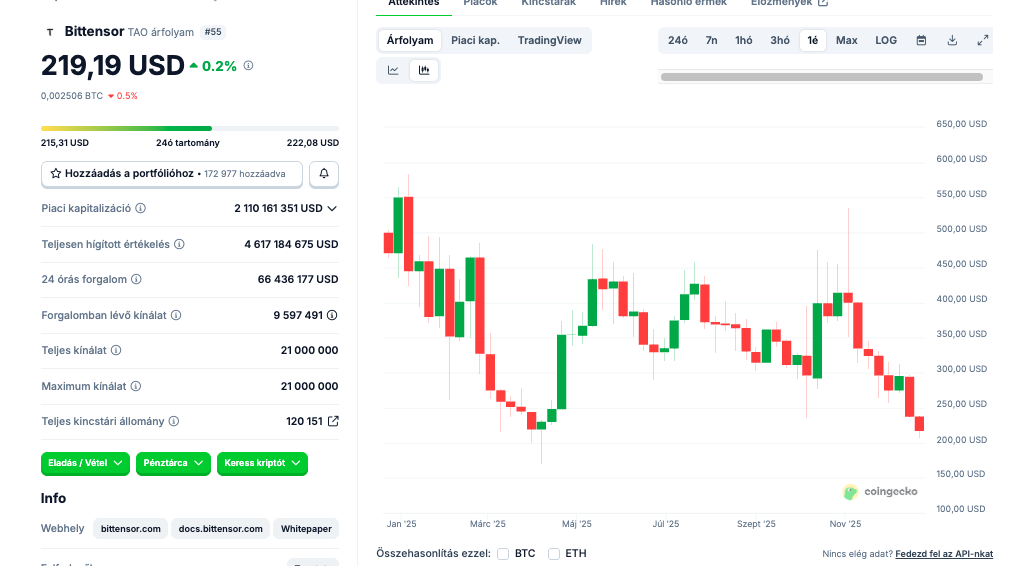This screenshot has height=566, width=1018.
Task: Click the price alert bell icon
Action: [324, 174]
